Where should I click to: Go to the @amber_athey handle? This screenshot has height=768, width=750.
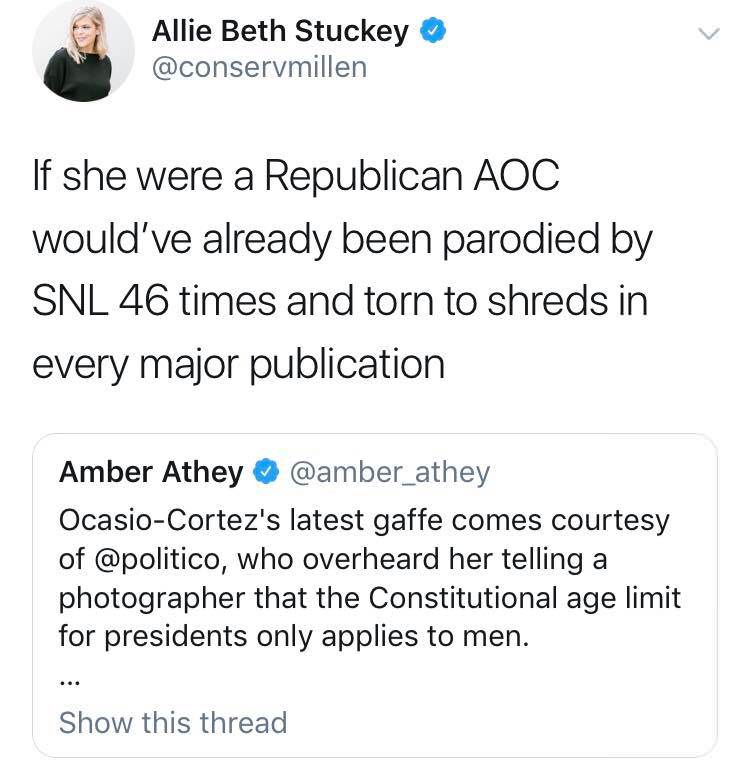point(389,471)
